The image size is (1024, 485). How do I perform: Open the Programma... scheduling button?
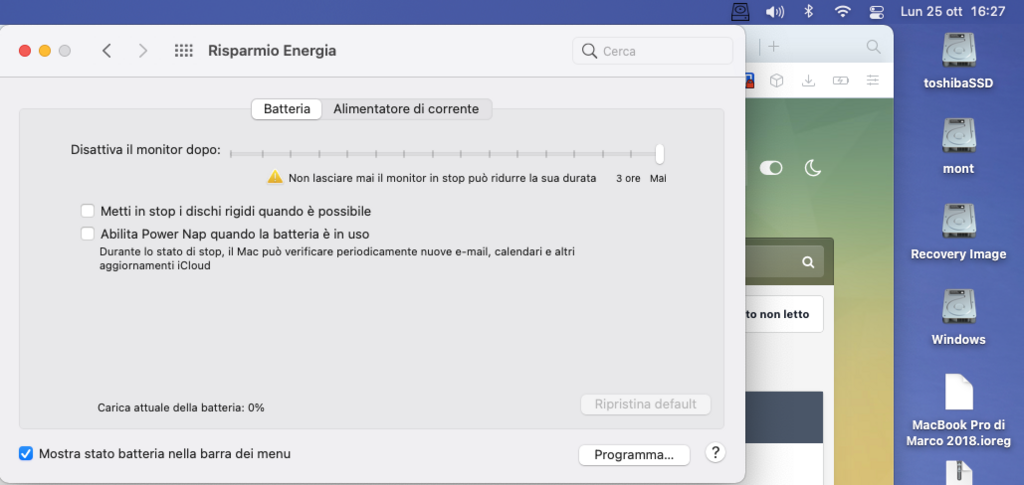coord(634,455)
